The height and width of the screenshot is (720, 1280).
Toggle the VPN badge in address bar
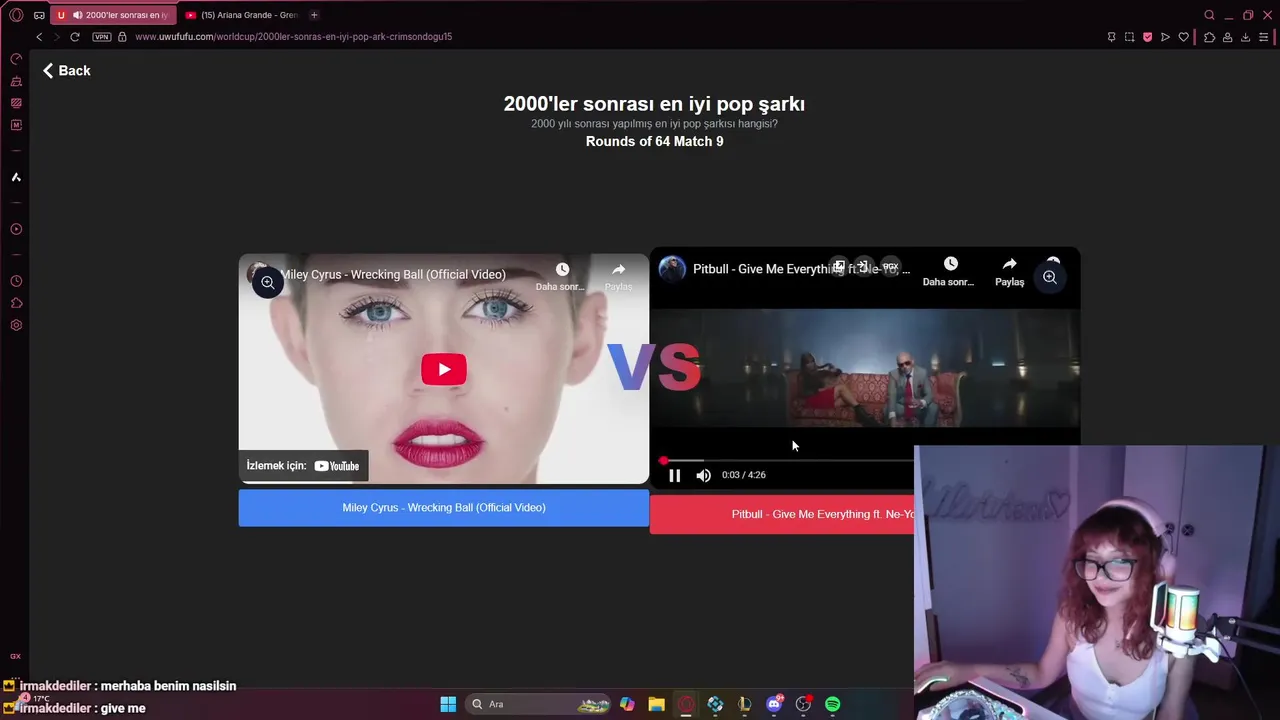(x=101, y=37)
